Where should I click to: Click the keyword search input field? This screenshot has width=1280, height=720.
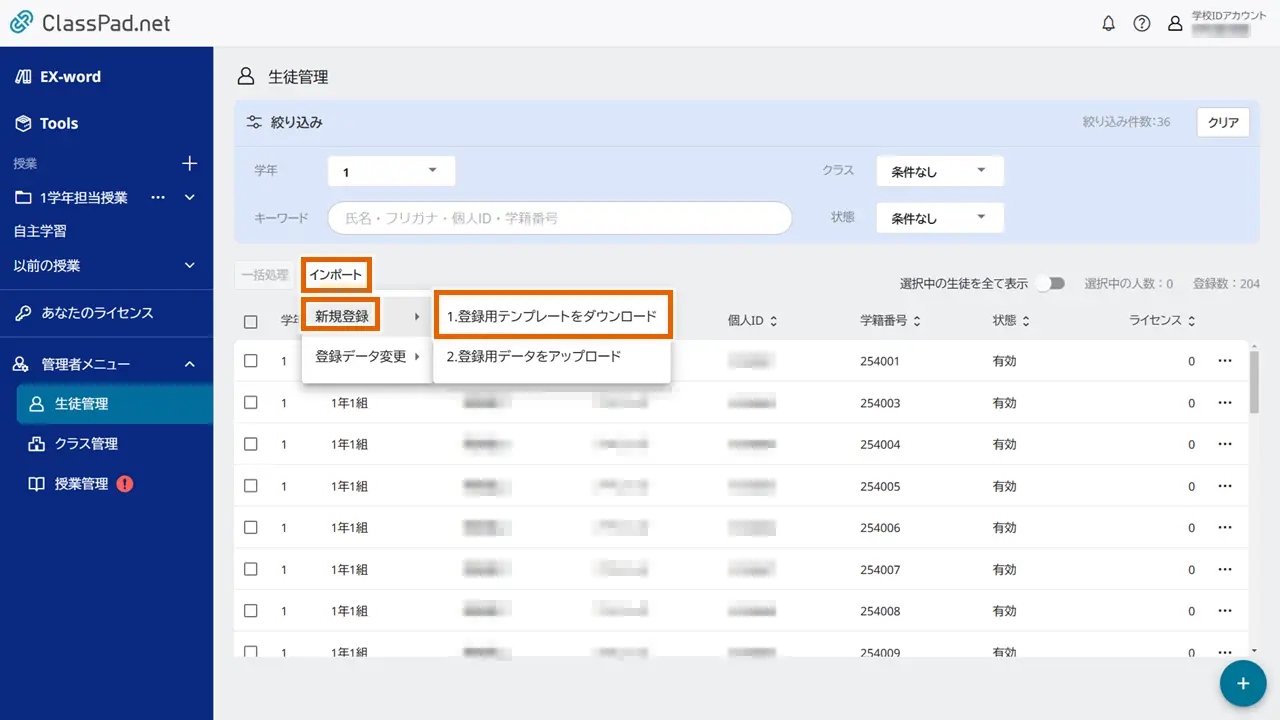pyautogui.click(x=560, y=218)
